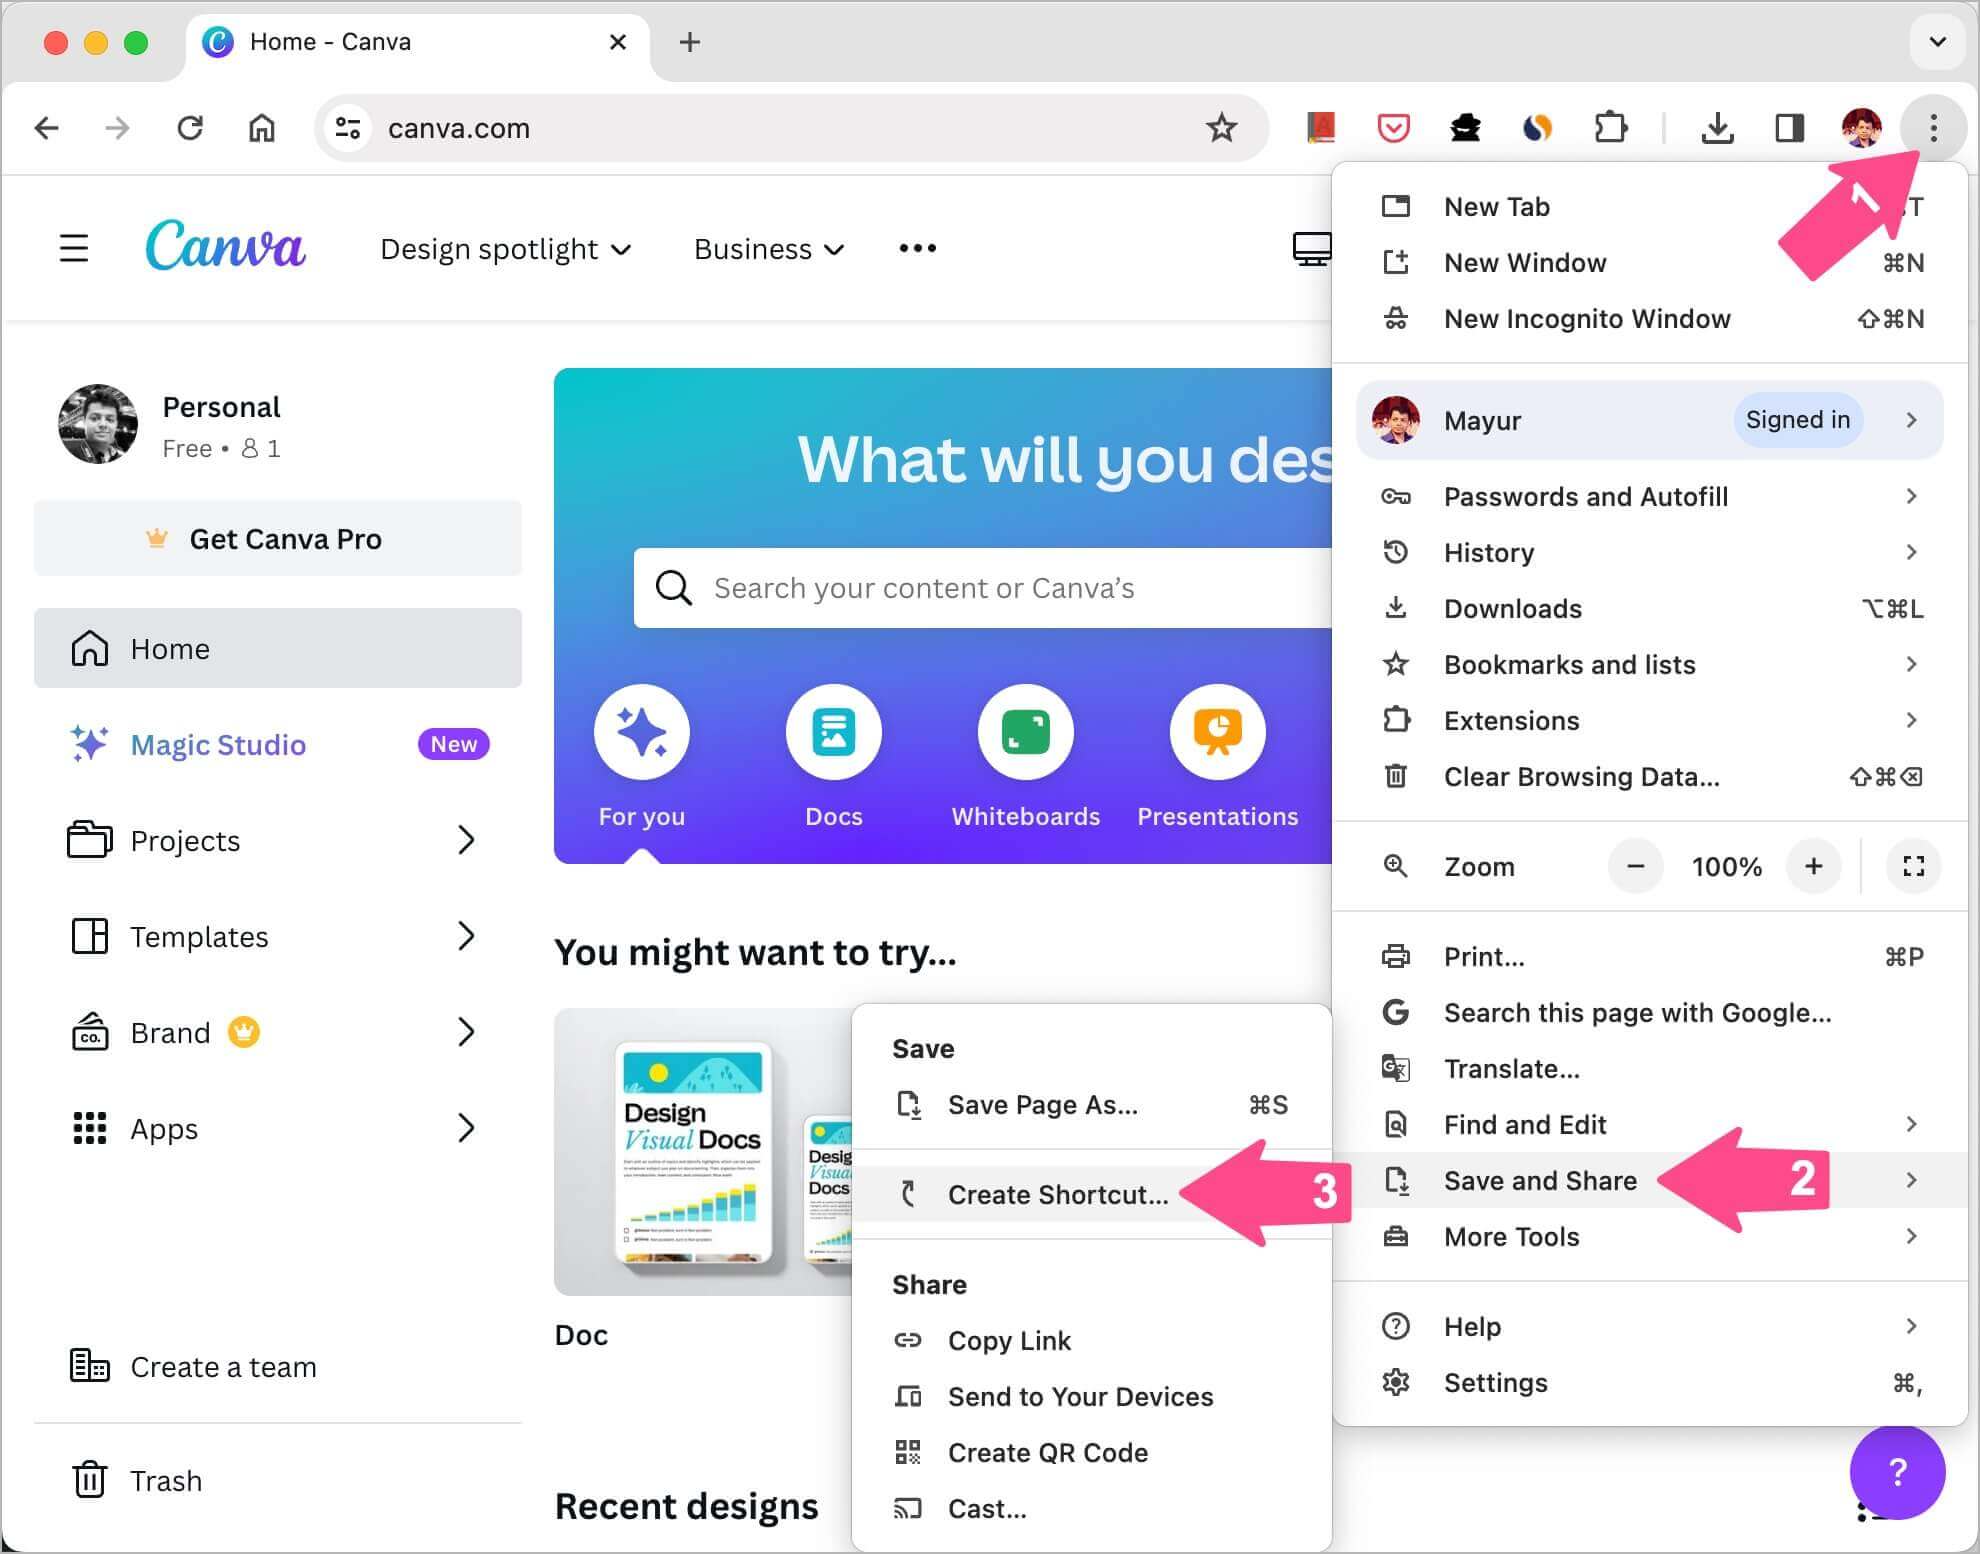
Task: Click the Get Canva Pro button
Action: [x=278, y=538]
